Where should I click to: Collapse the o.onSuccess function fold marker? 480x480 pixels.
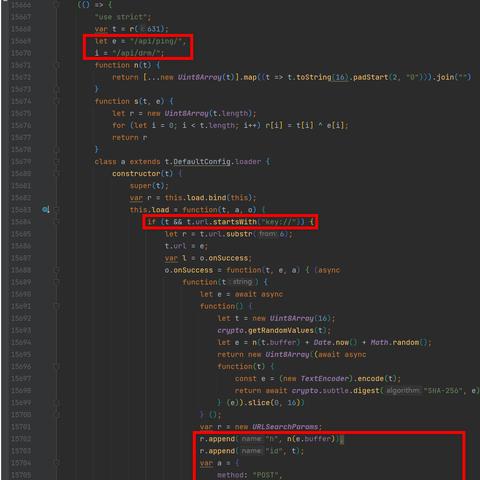click(x=57, y=270)
